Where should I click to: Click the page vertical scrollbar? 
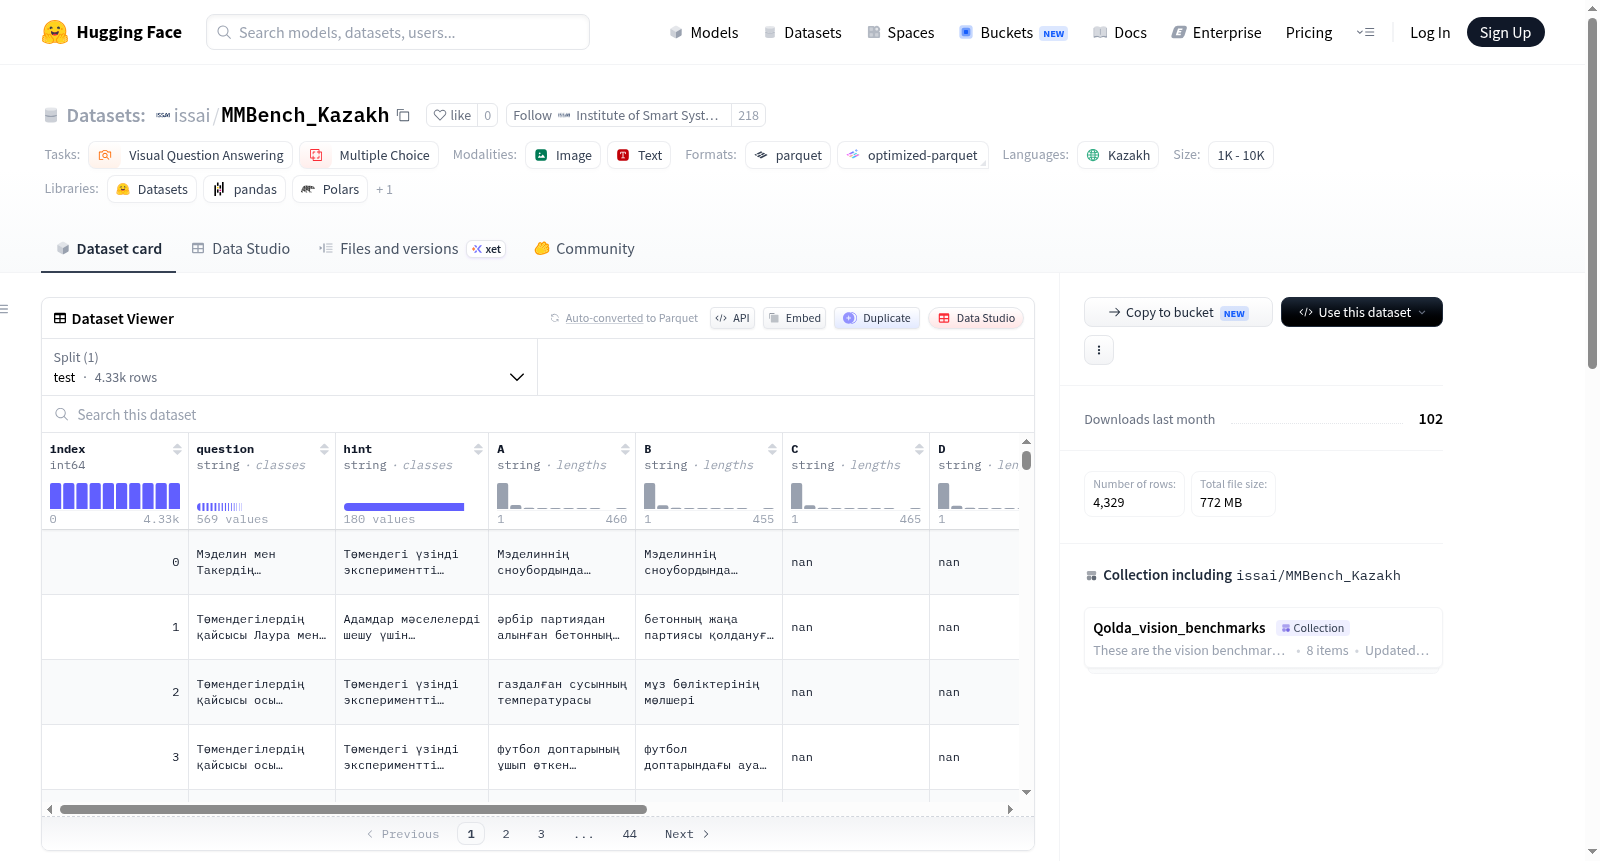[x=1592, y=194]
